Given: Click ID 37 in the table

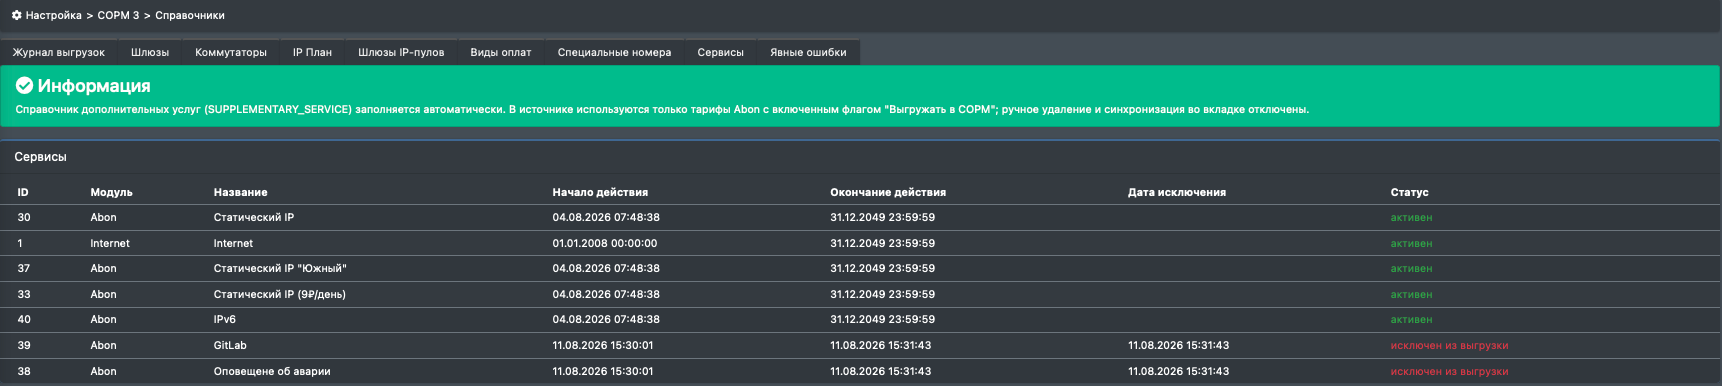Looking at the screenshot, I should click(24, 268).
